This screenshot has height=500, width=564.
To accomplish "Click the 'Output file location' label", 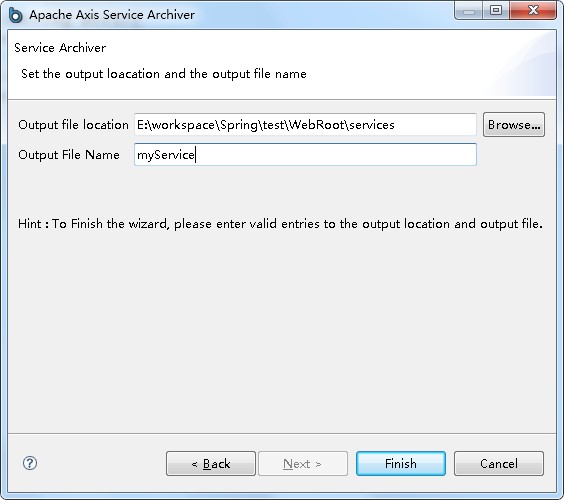I will [73, 125].
